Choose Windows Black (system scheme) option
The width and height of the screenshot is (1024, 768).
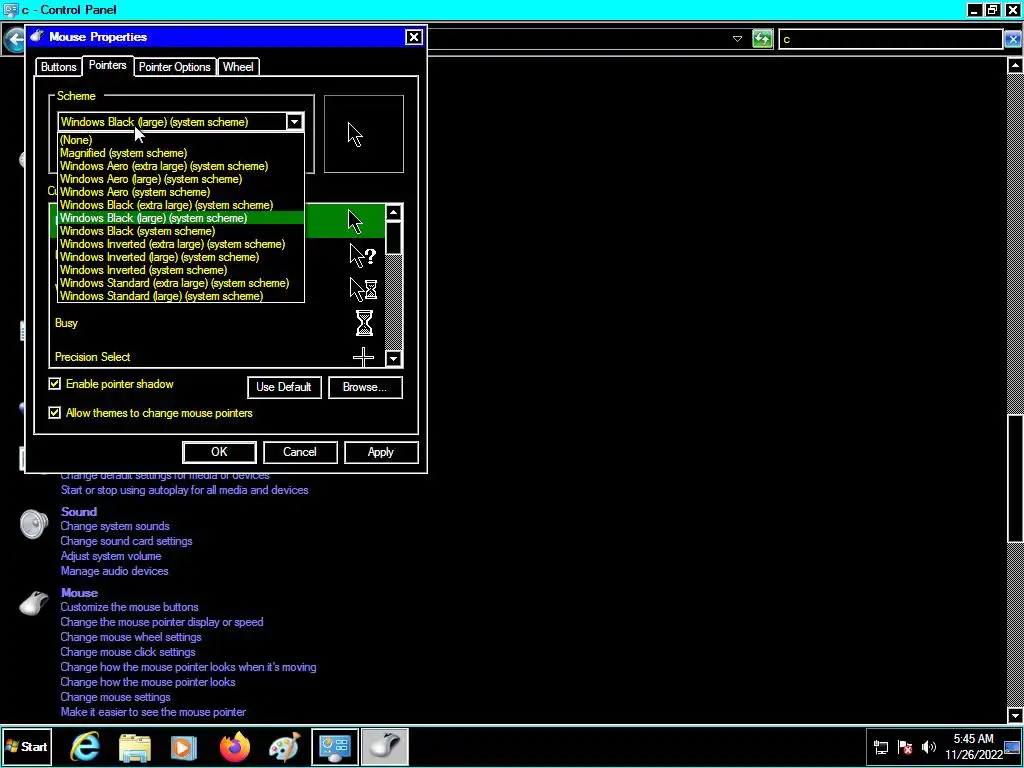click(181, 231)
